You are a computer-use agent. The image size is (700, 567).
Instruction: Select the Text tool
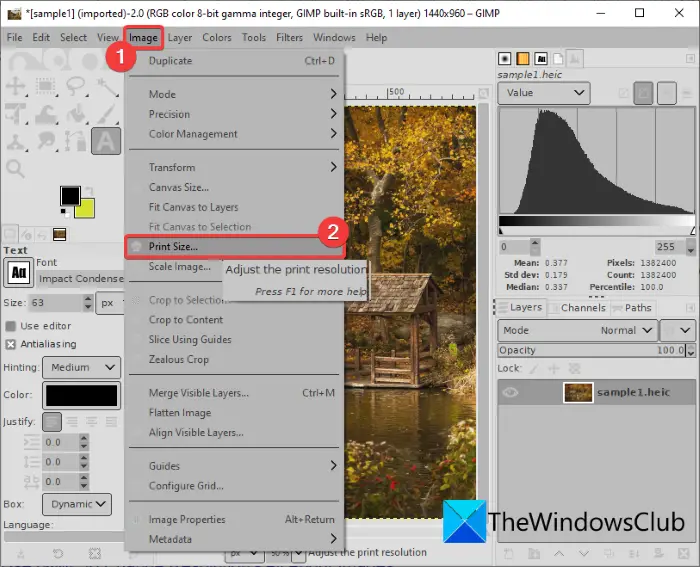[106, 141]
